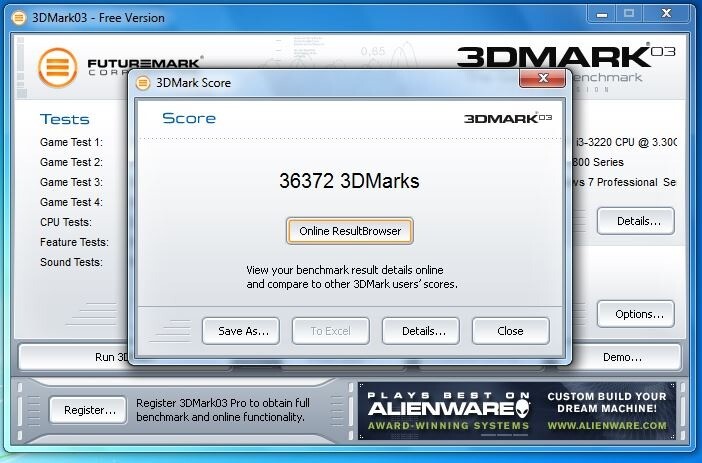Open system Details in the main window
702x463 pixels.
[x=636, y=221]
